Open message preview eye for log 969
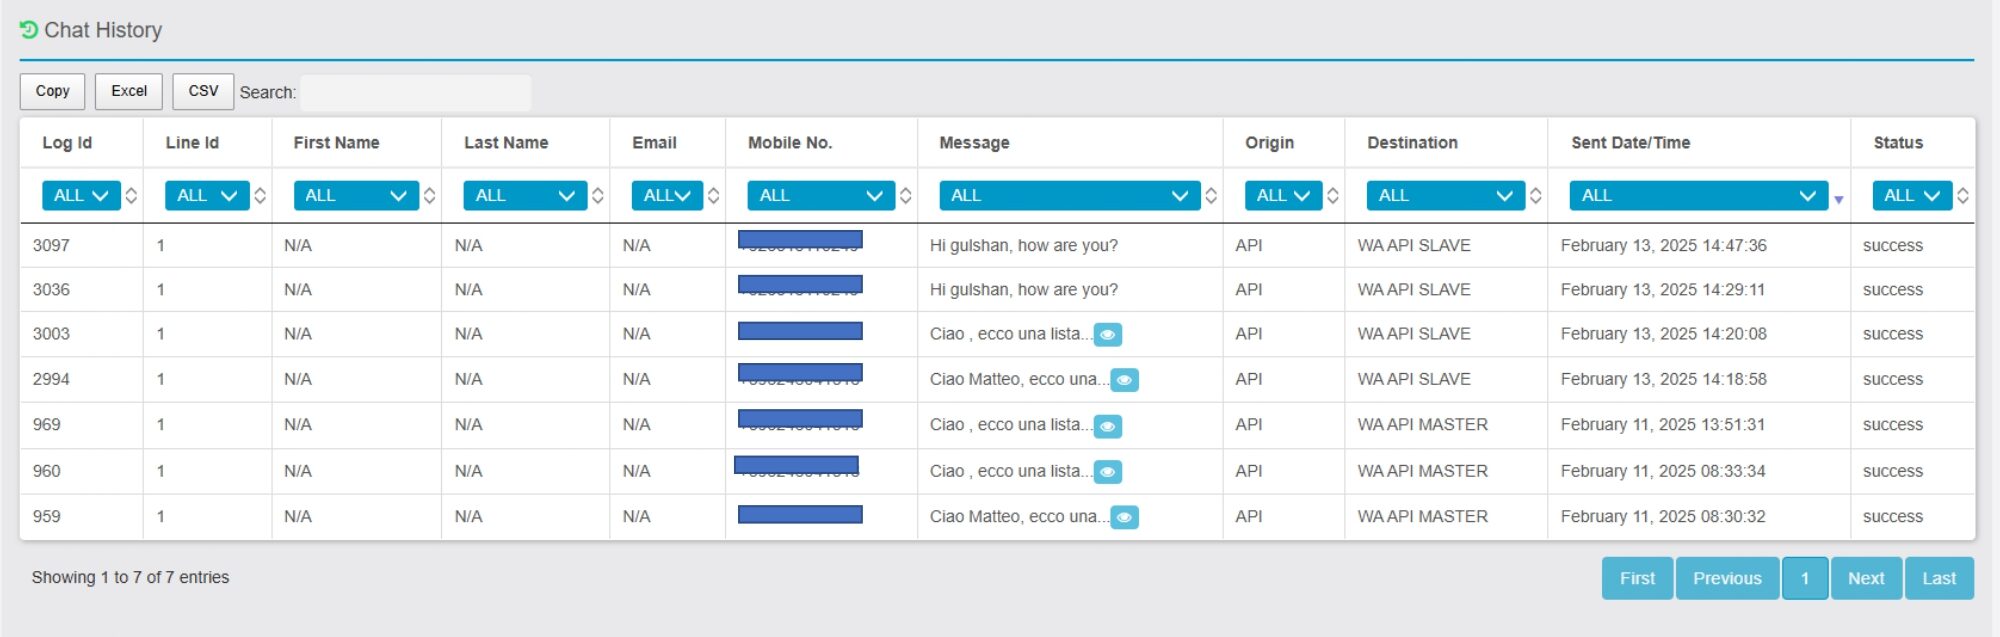Screen dimensions: 2000x637 coord(1107,426)
